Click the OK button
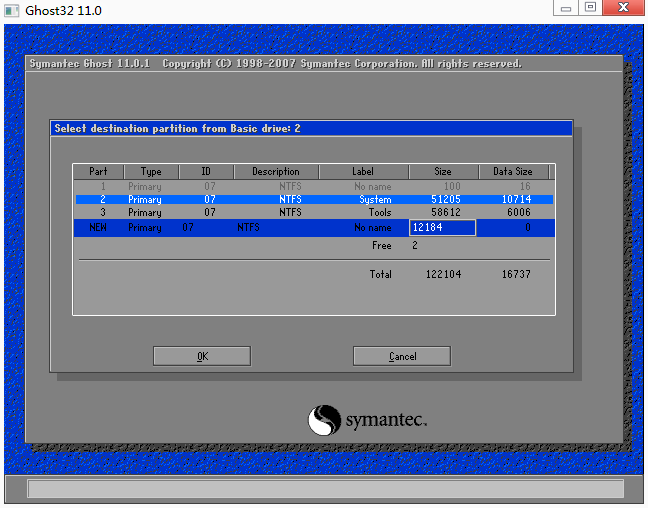648x508 pixels. click(202, 356)
